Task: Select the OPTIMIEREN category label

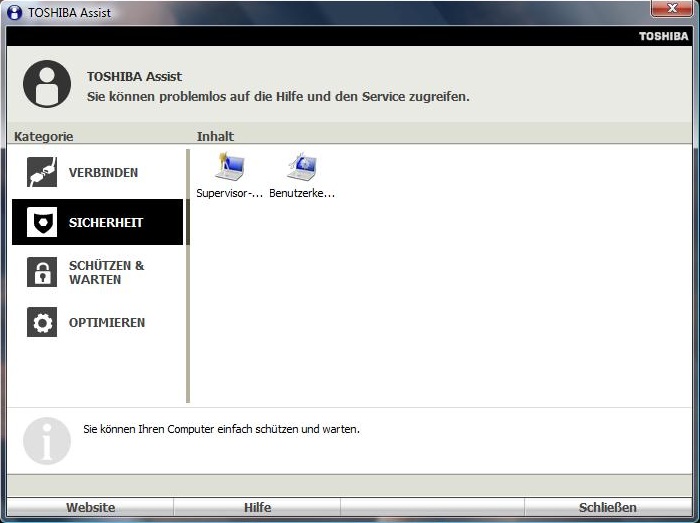Action: pyautogui.click(x=107, y=322)
